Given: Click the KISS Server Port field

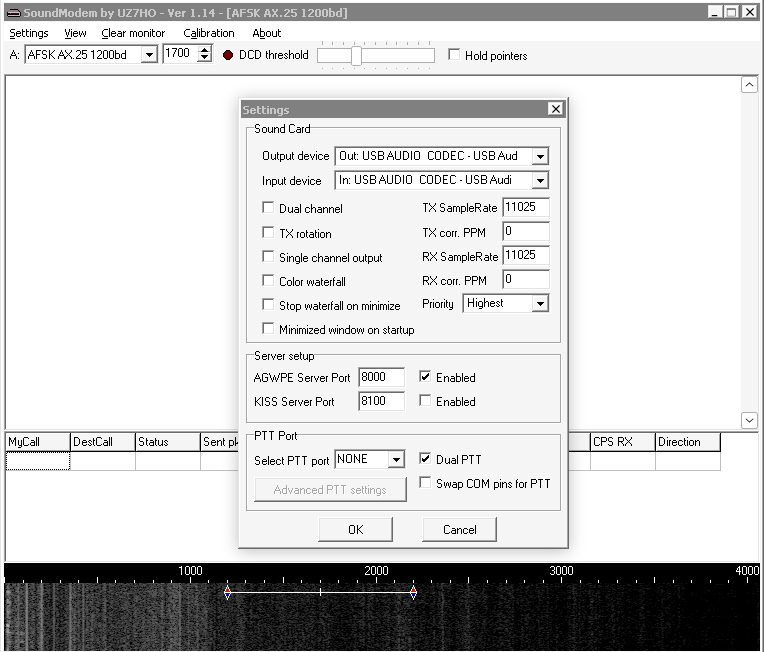Looking at the screenshot, I should click(382, 401).
